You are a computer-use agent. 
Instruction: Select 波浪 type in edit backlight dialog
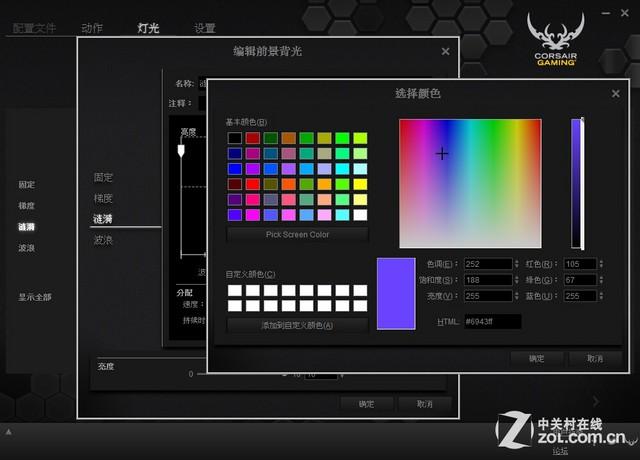coord(103,240)
